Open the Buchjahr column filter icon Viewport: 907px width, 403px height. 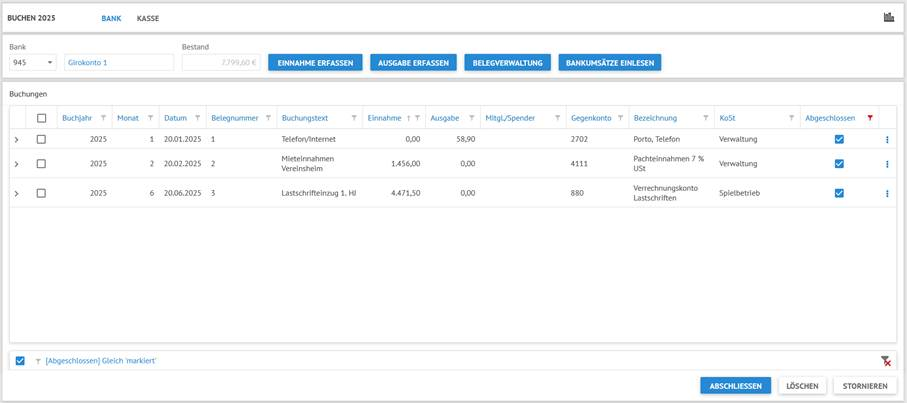103,118
